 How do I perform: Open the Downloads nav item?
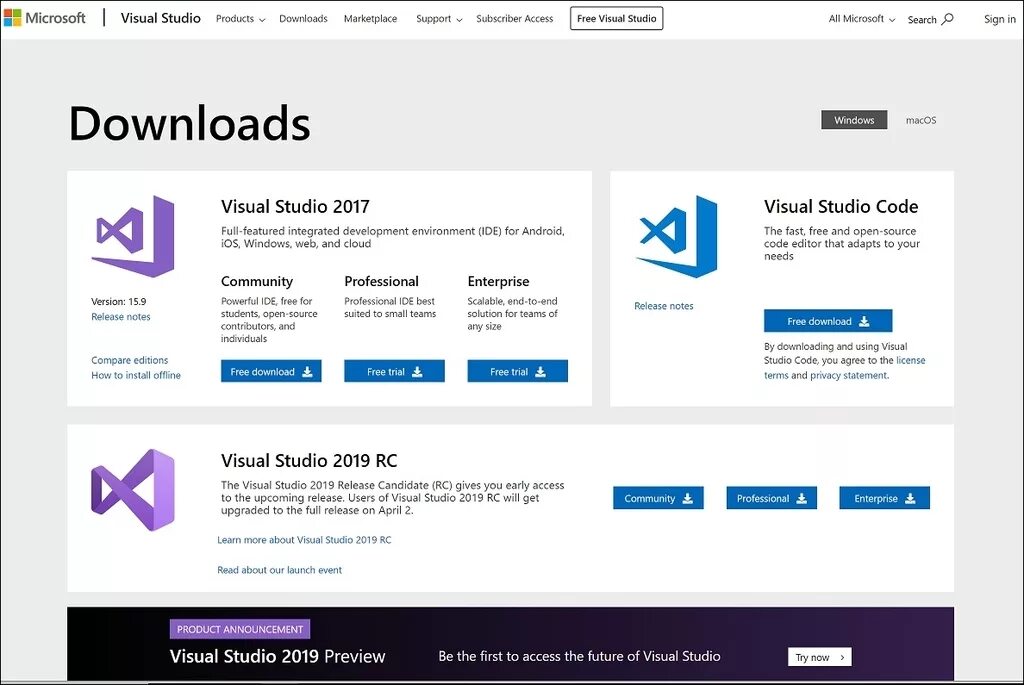point(303,19)
